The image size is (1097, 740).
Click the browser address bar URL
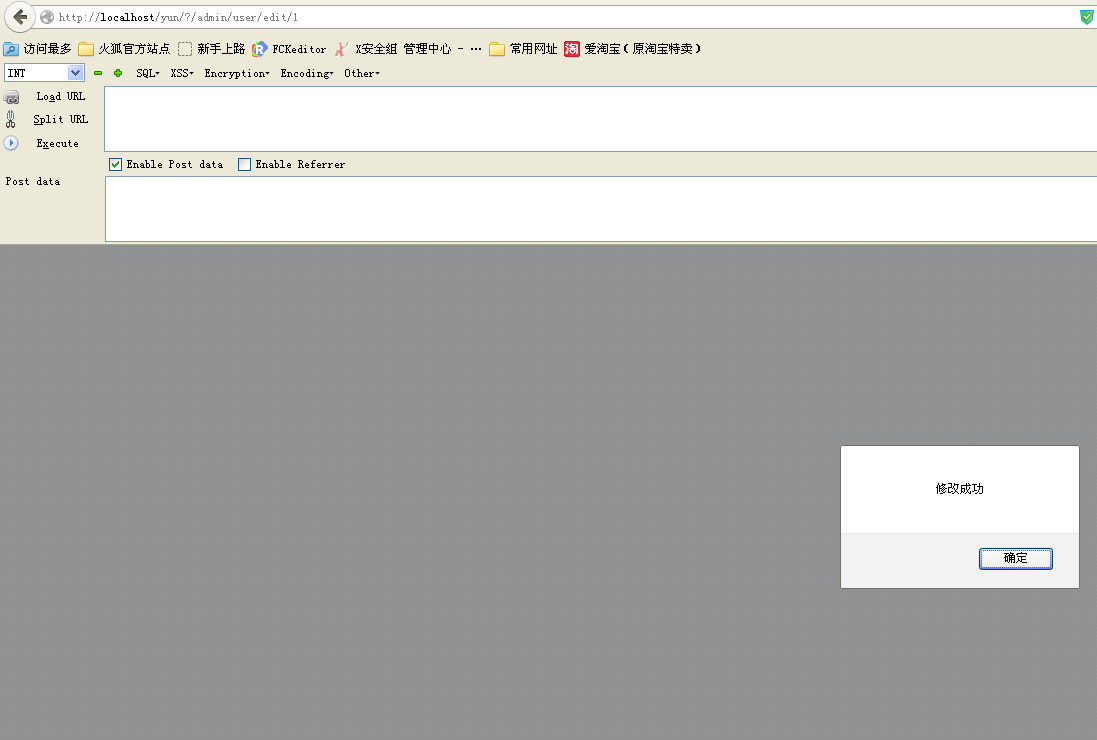point(178,17)
